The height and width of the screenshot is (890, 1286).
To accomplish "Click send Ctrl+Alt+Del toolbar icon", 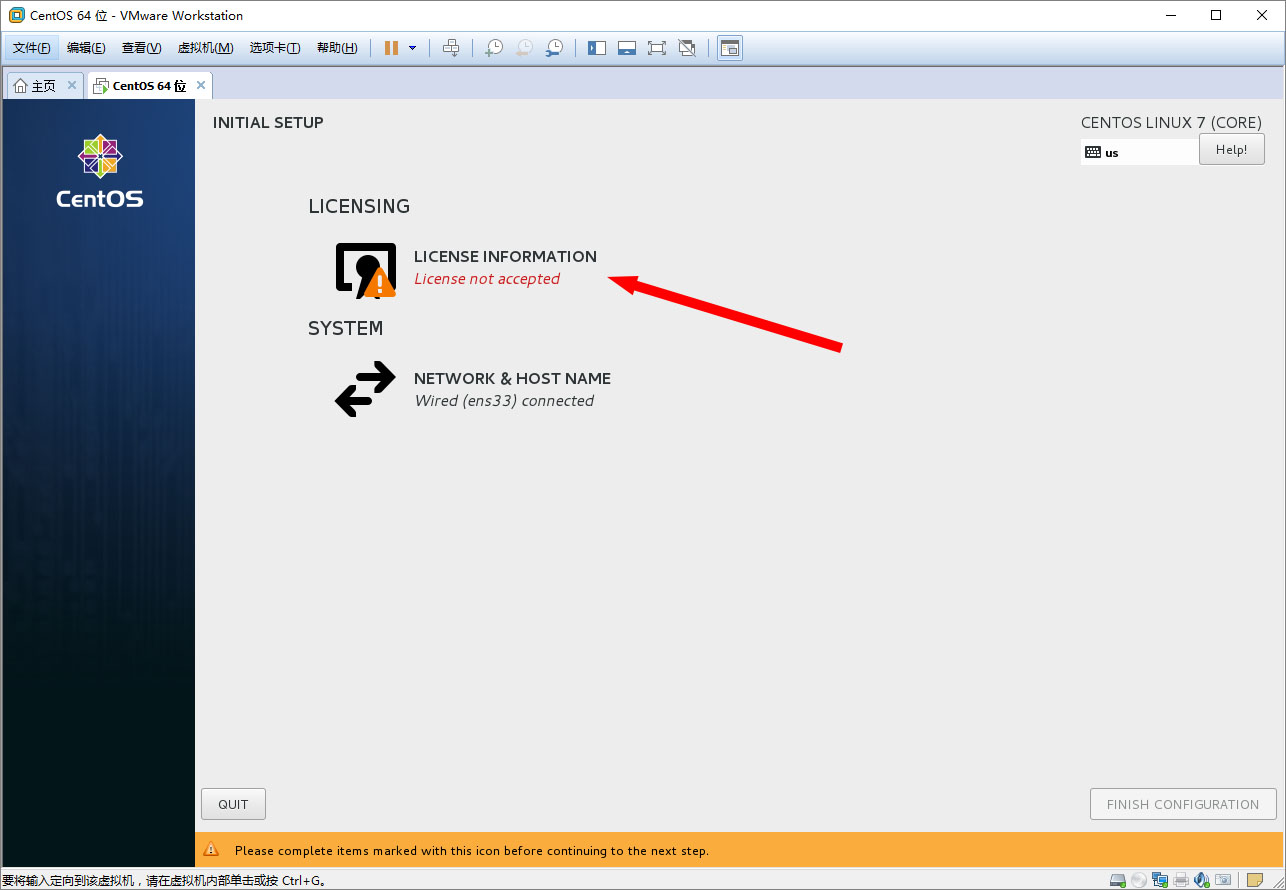I will pos(451,48).
